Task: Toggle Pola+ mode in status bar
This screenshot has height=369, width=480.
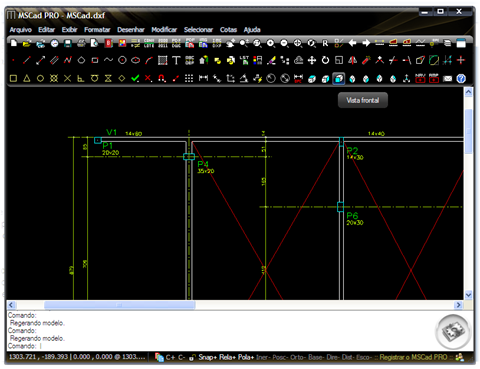Action: click(x=246, y=357)
